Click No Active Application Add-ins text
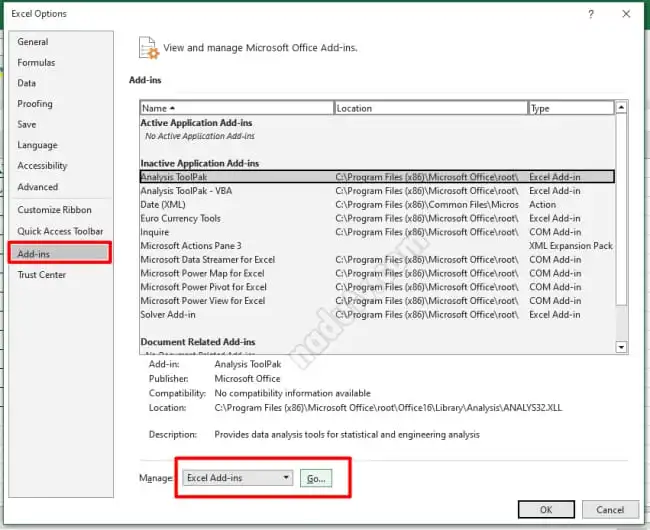650x530 pixels. click(200, 136)
